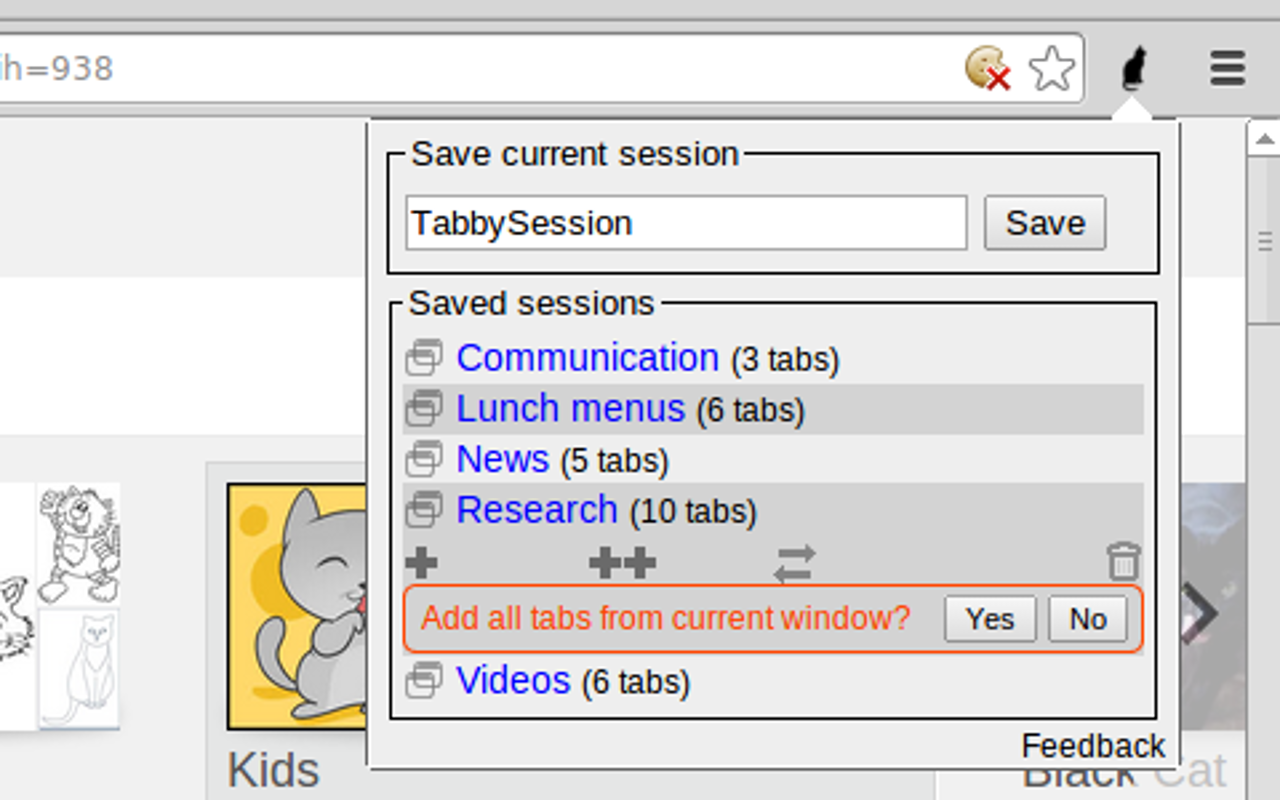1280x800 pixels.
Task: Click the black cat extension icon
Action: tap(1133, 68)
